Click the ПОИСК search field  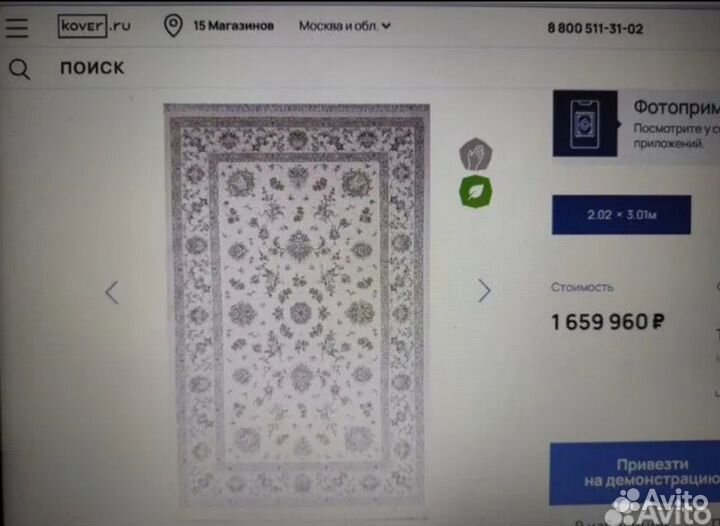[92, 67]
